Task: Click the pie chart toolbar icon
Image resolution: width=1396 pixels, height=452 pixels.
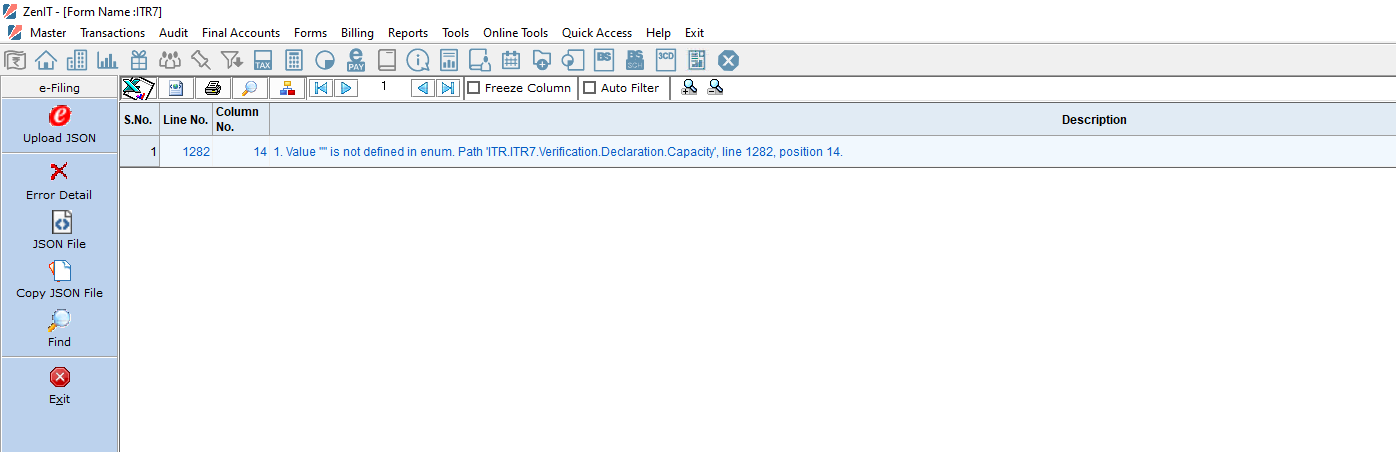Action: pos(325,61)
